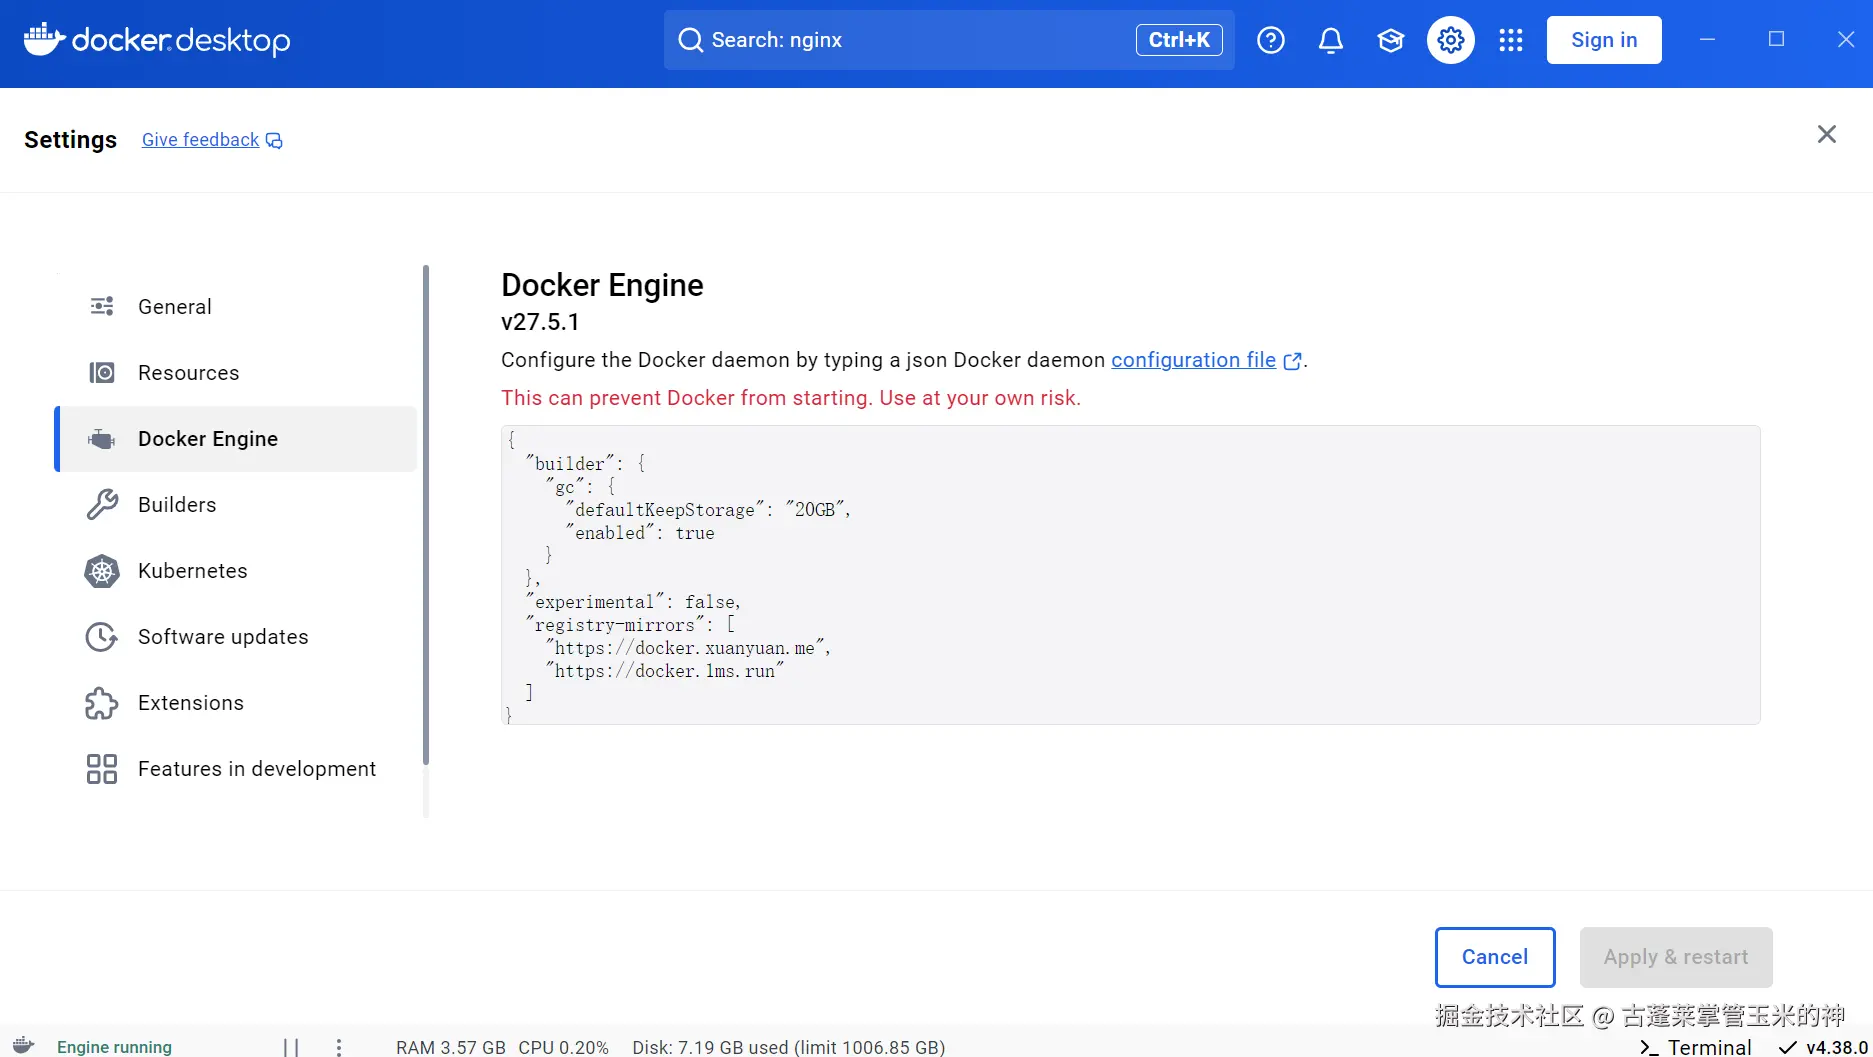The height and width of the screenshot is (1057, 1873).
Task: Click the Features in development grid icon
Action: click(102, 768)
